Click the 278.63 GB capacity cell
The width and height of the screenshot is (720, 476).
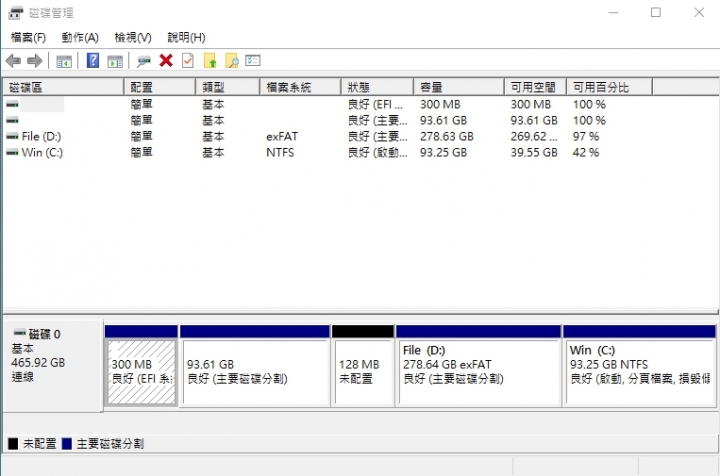(446, 136)
